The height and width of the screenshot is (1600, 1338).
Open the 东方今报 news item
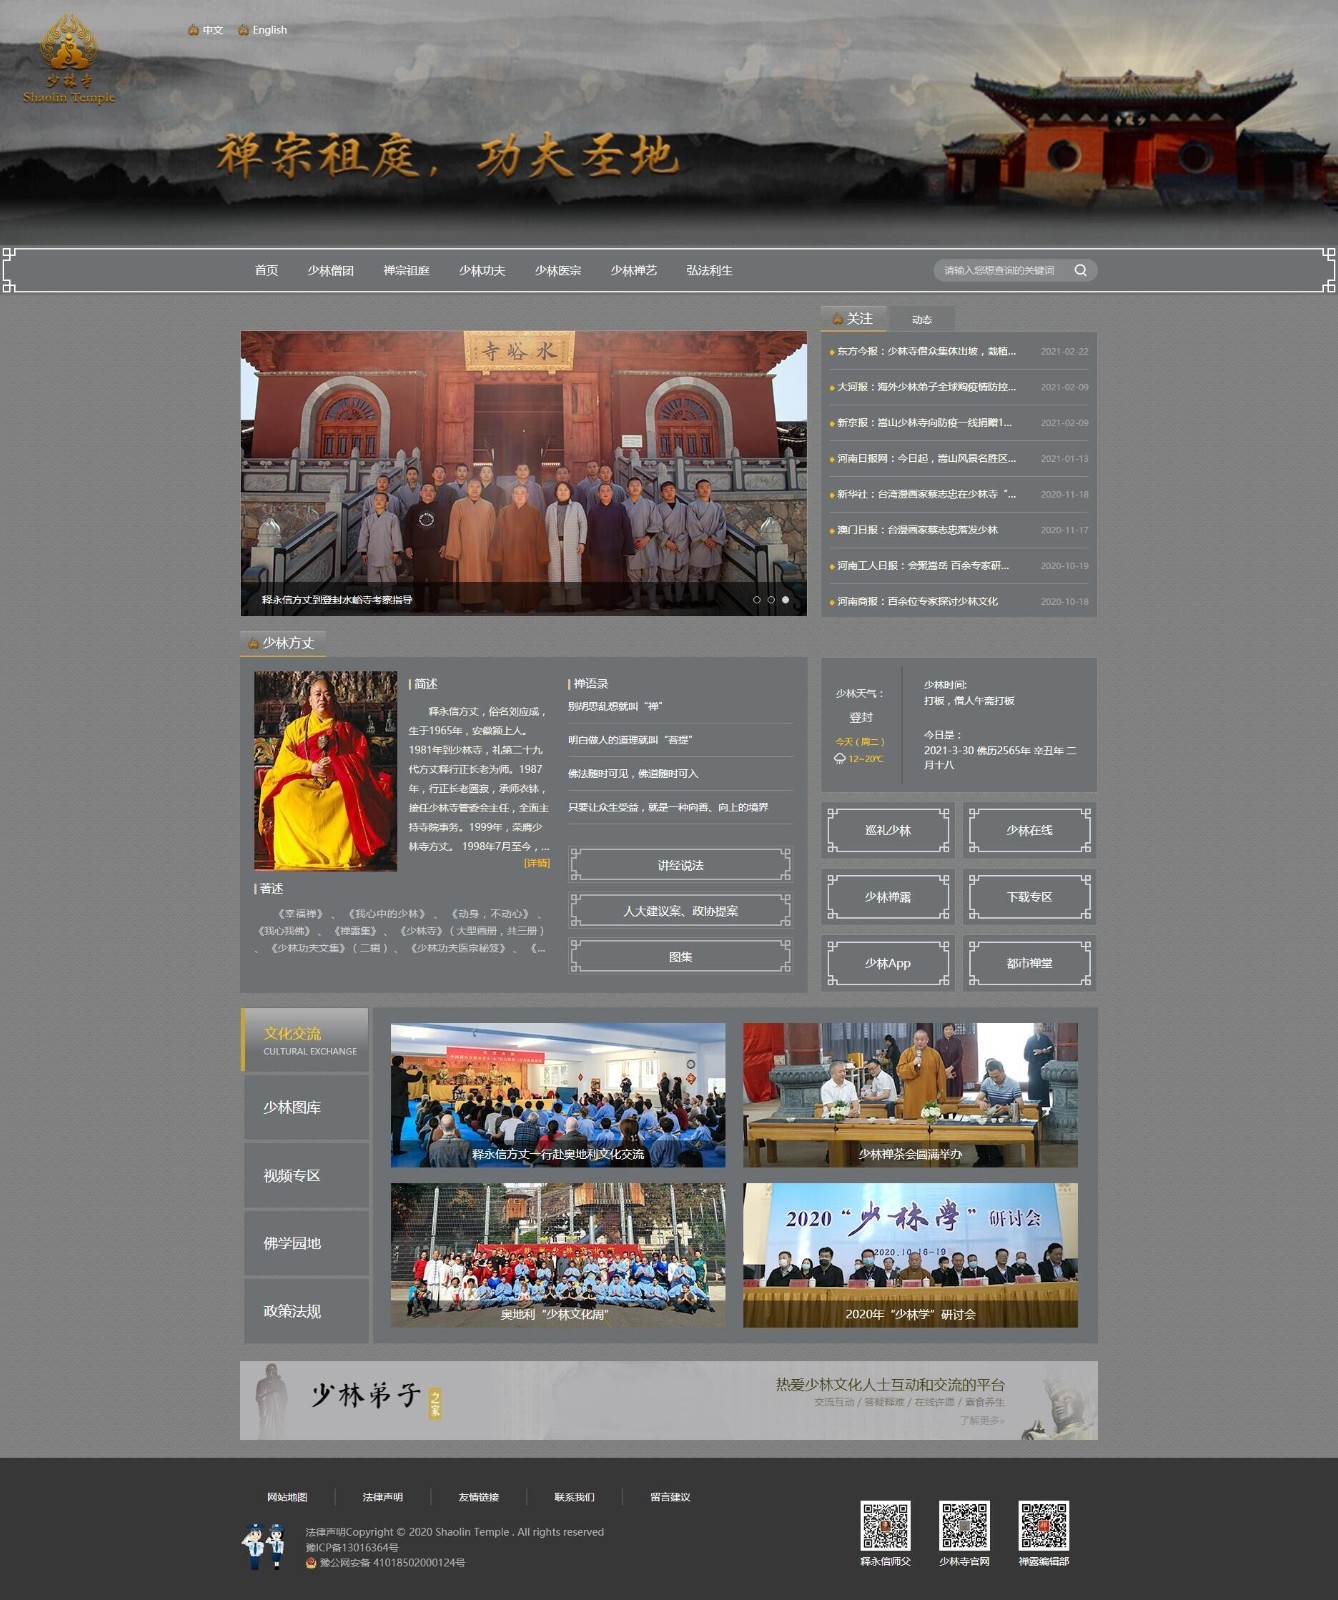pos(926,351)
